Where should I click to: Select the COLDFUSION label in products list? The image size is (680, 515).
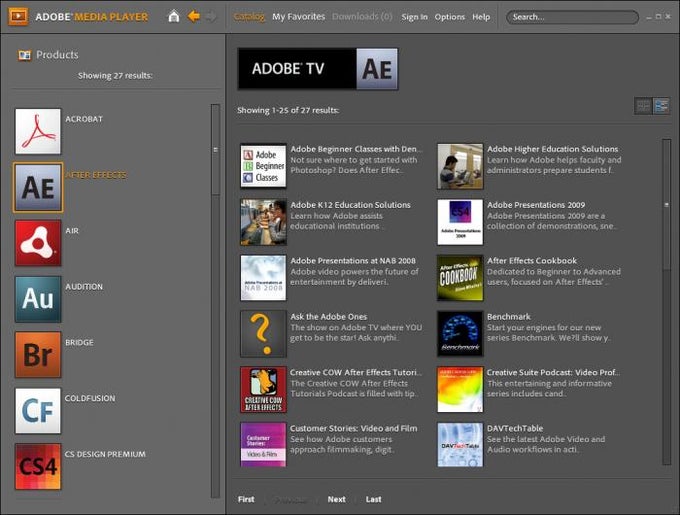coord(90,398)
